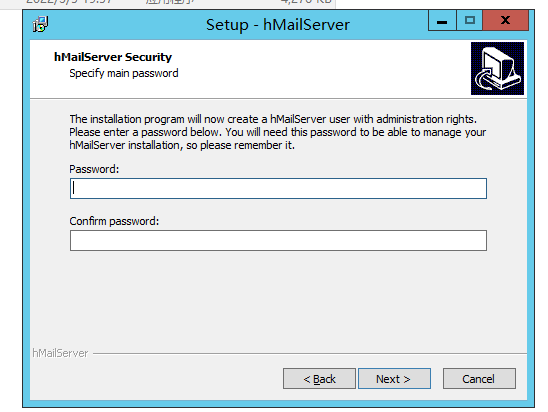Viewport: 548px width, 412px height.
Task: Maximize the hMailServer Setup window
Action: point(470,21)
